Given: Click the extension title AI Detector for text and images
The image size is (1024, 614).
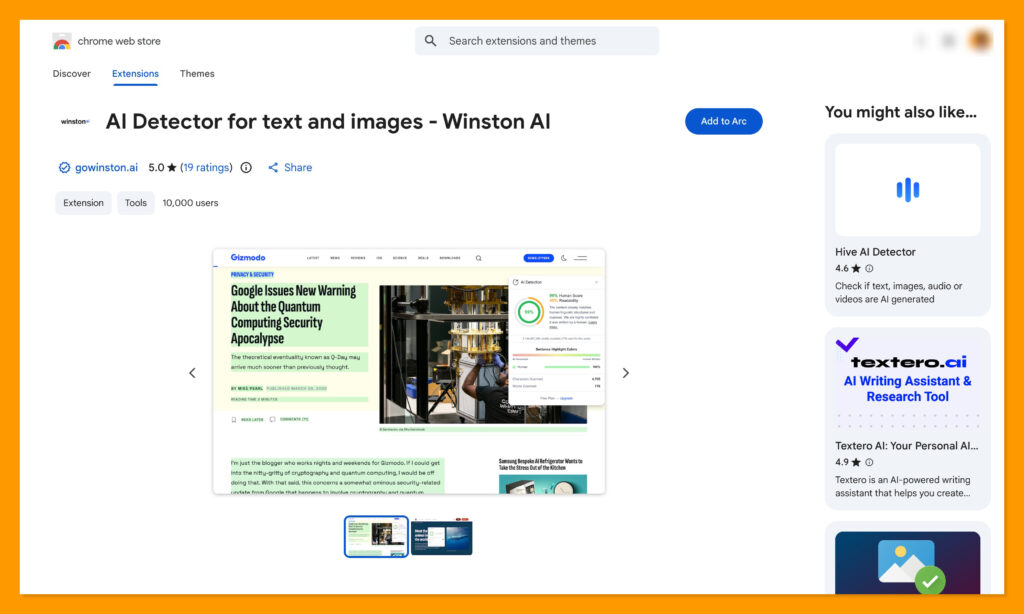Looking at the screenshot, I should pyautogui.click(x=328, y=121).
